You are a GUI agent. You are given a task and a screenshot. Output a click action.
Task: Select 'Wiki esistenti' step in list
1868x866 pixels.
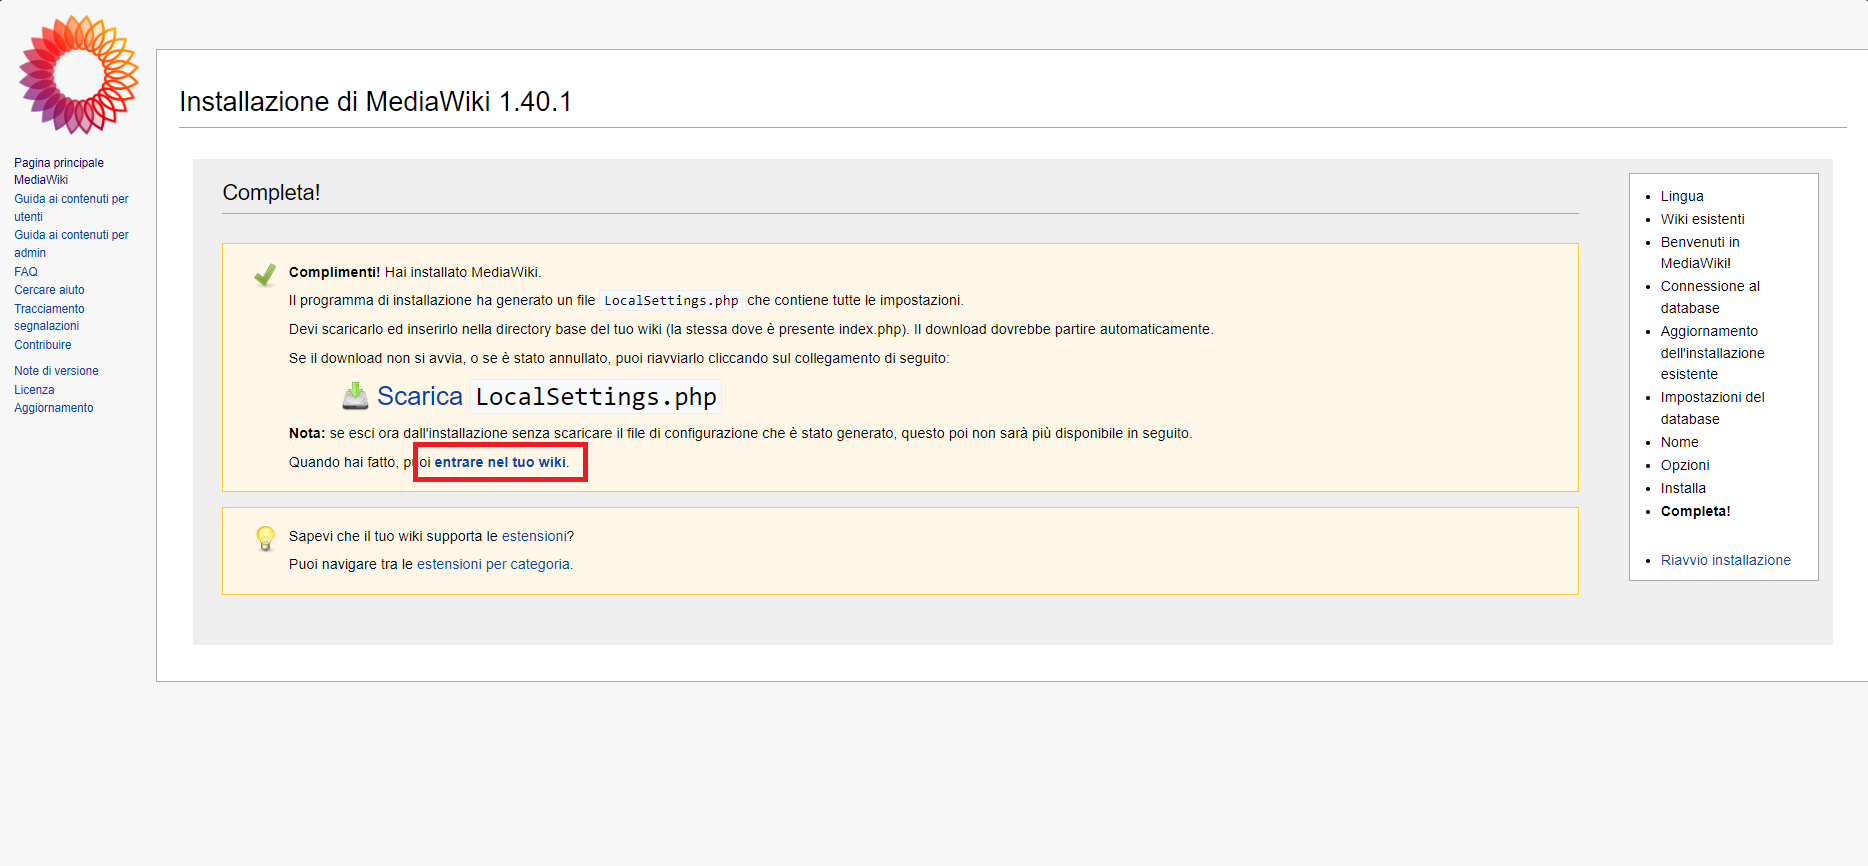coord(1702,219)
